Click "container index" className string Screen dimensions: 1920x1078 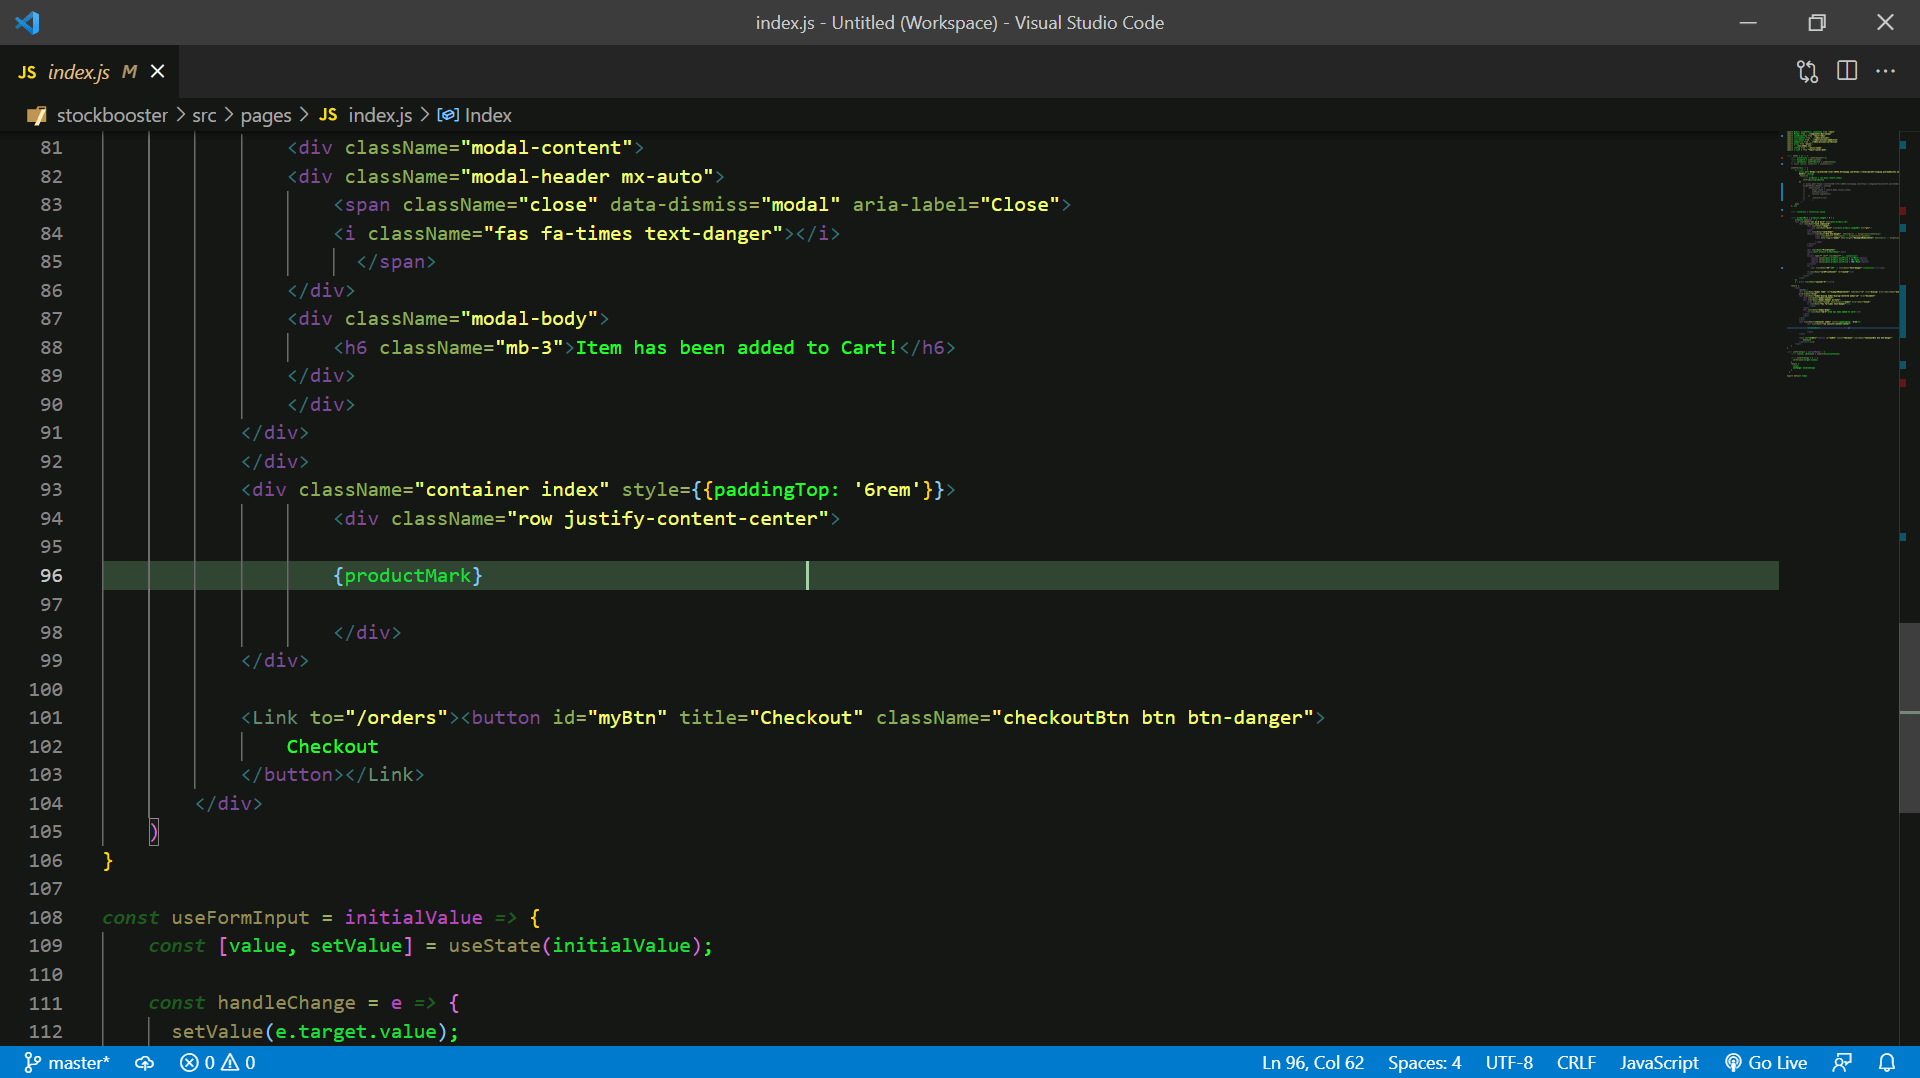(x=512, y=489)
